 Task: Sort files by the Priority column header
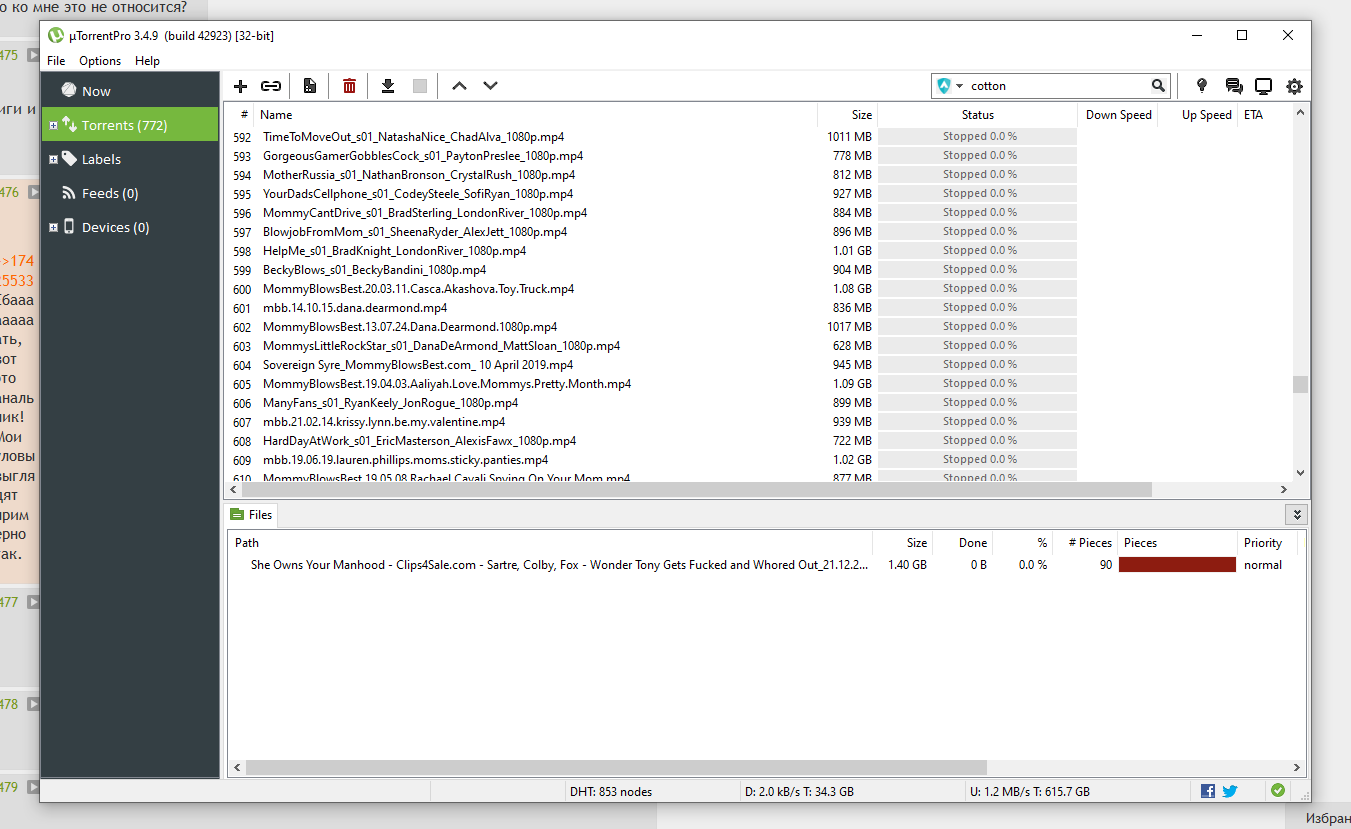pos(1267,543)
